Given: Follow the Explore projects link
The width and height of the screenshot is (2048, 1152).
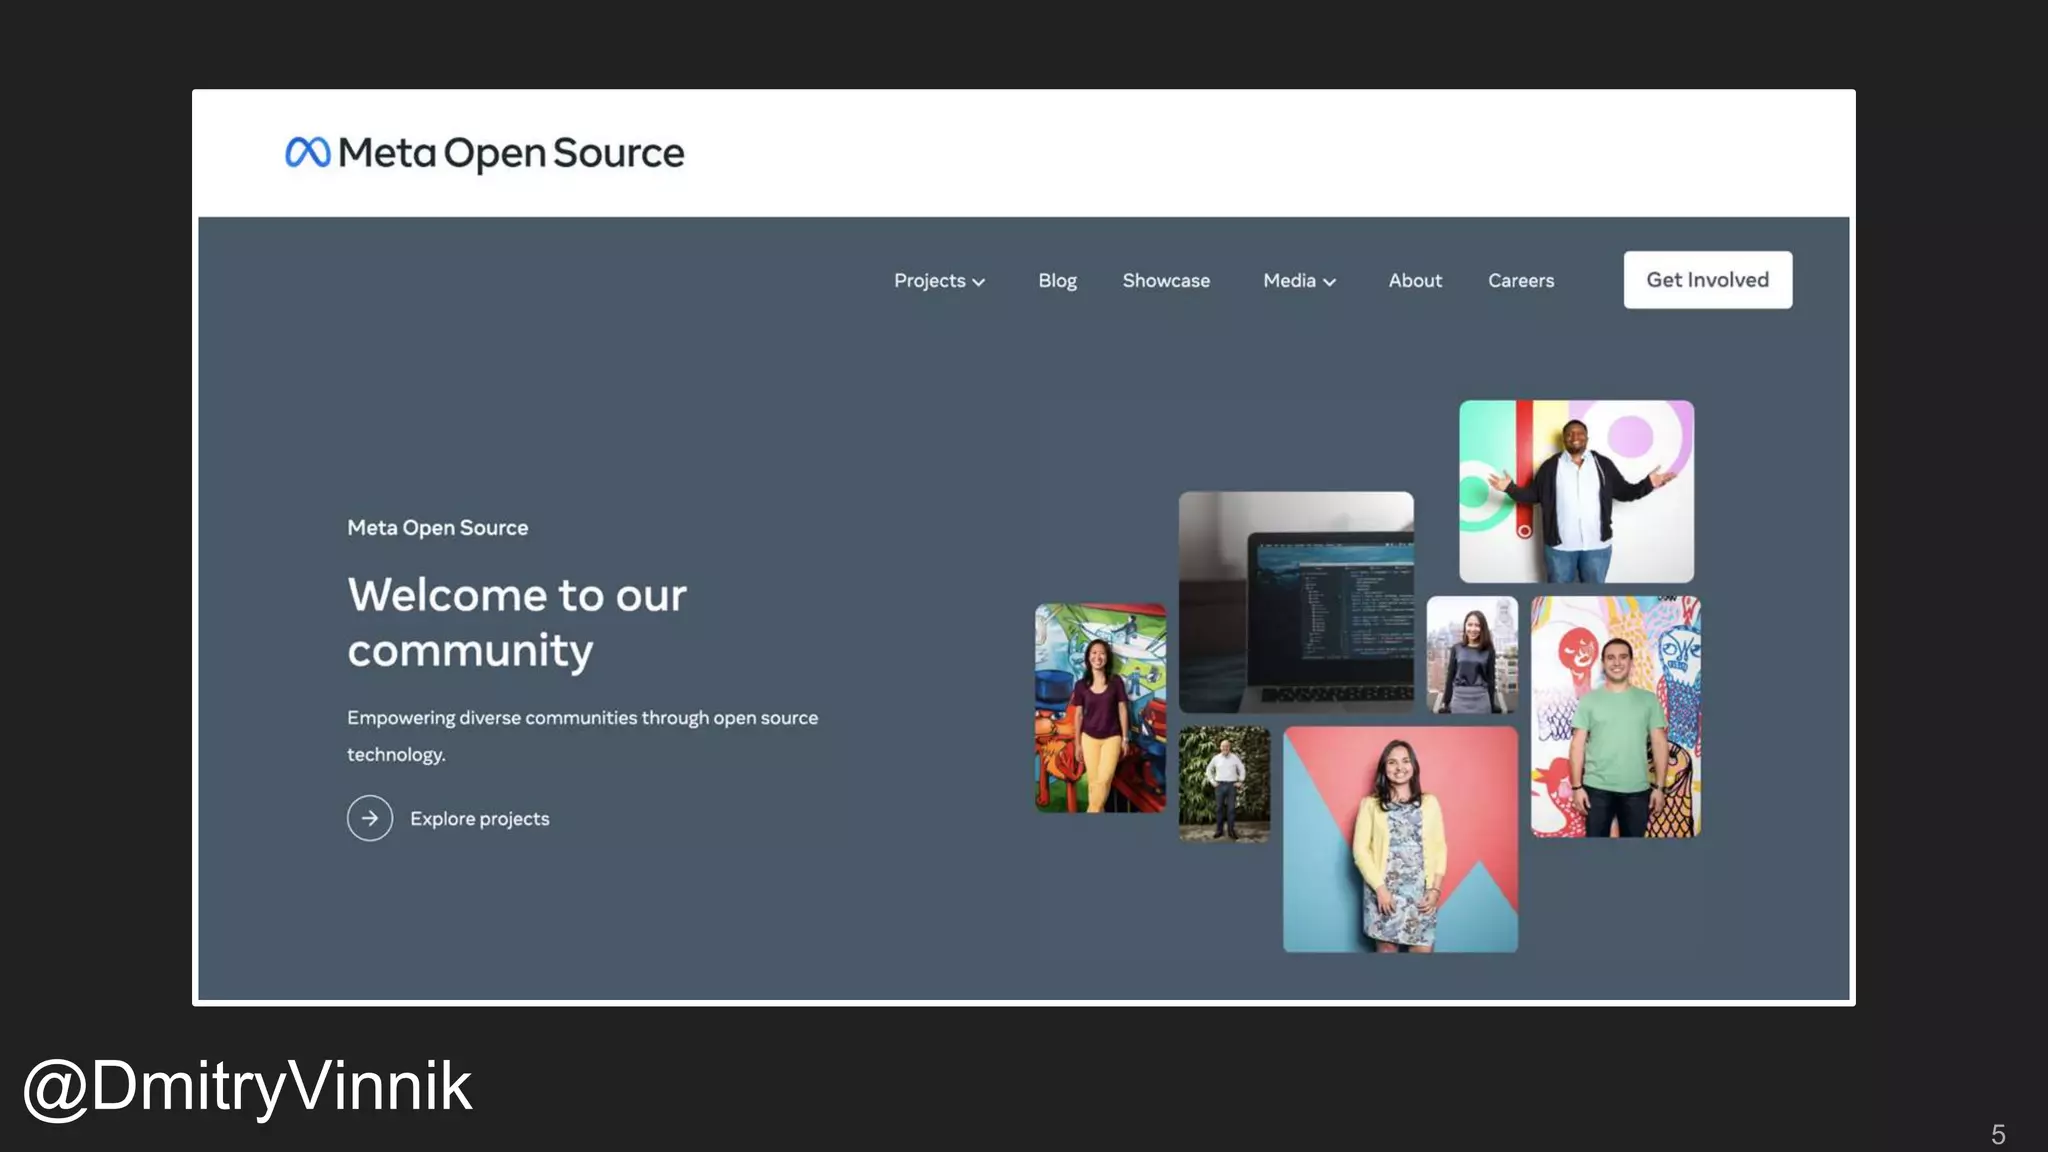Looking at the screenshot, I should 480,819.
